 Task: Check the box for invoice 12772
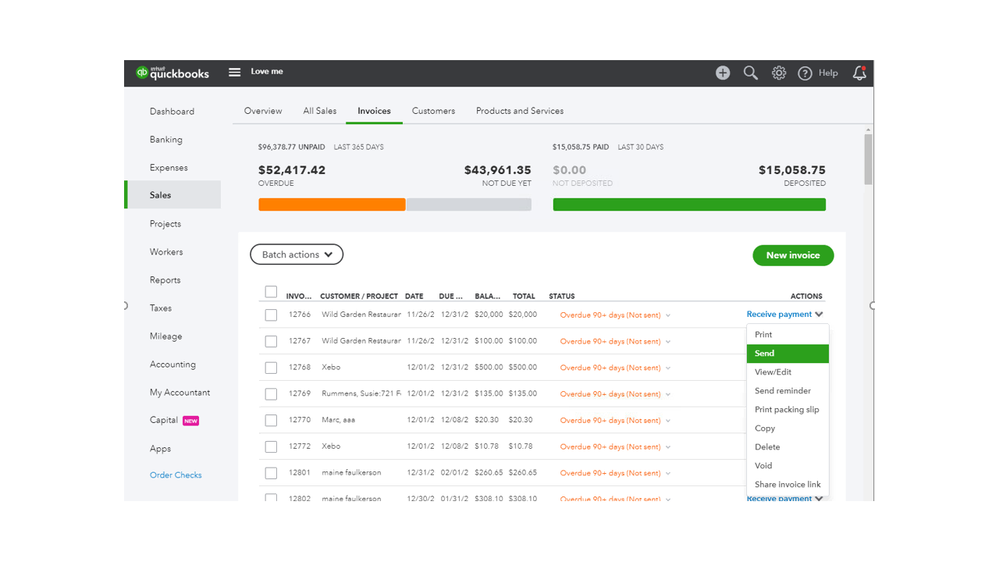pos(271,447)
